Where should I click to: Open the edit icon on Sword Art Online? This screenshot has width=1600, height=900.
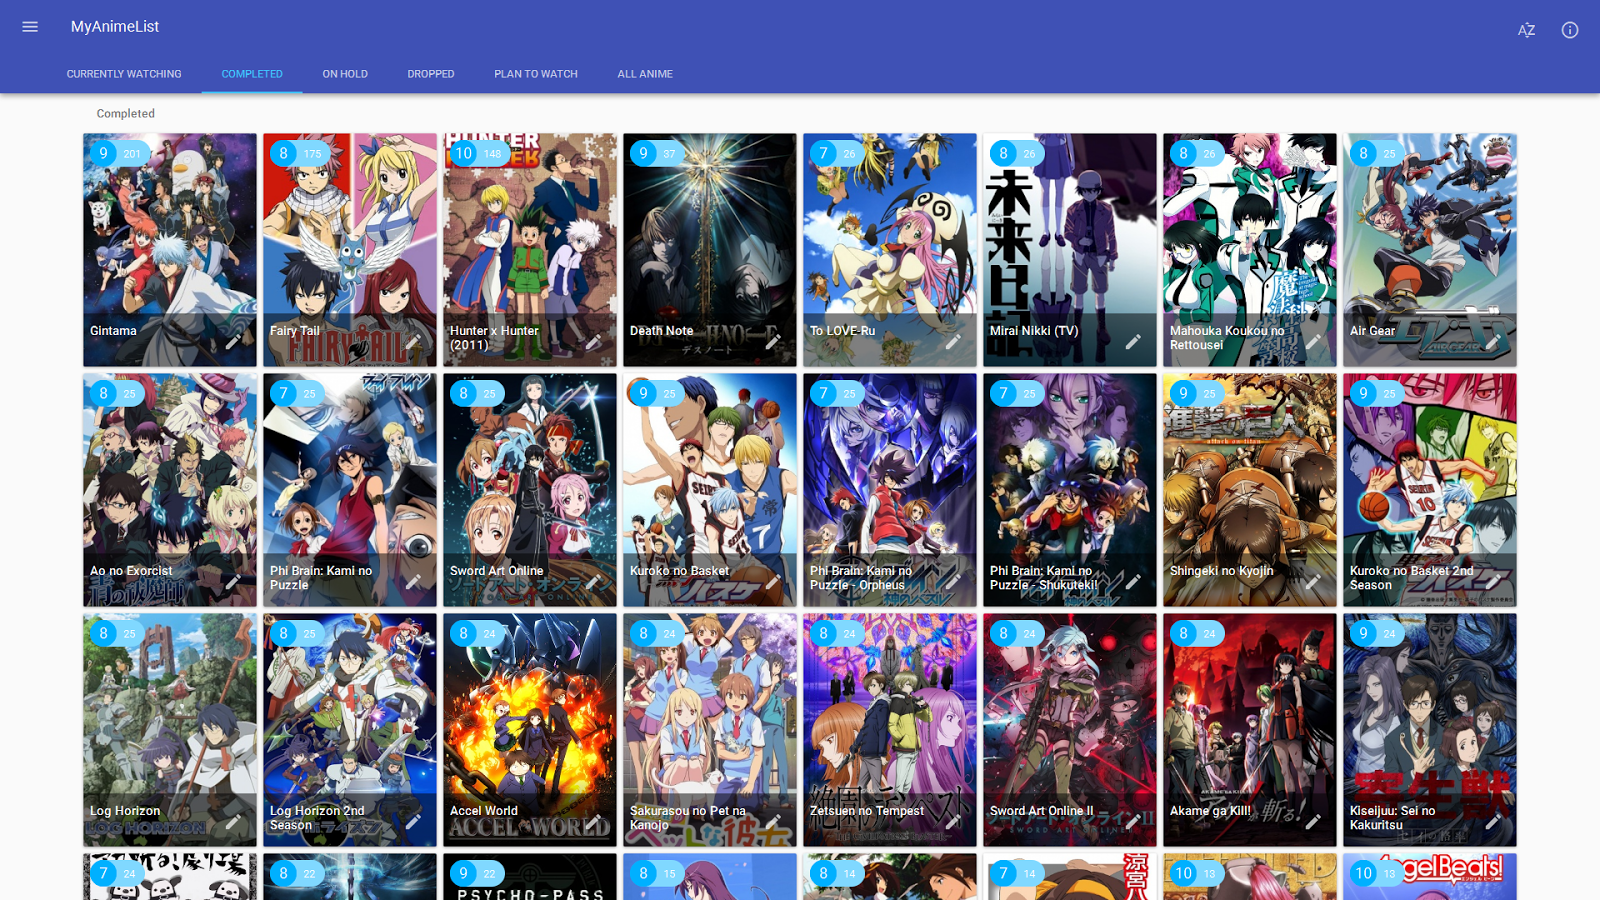(x=594, y=582)
